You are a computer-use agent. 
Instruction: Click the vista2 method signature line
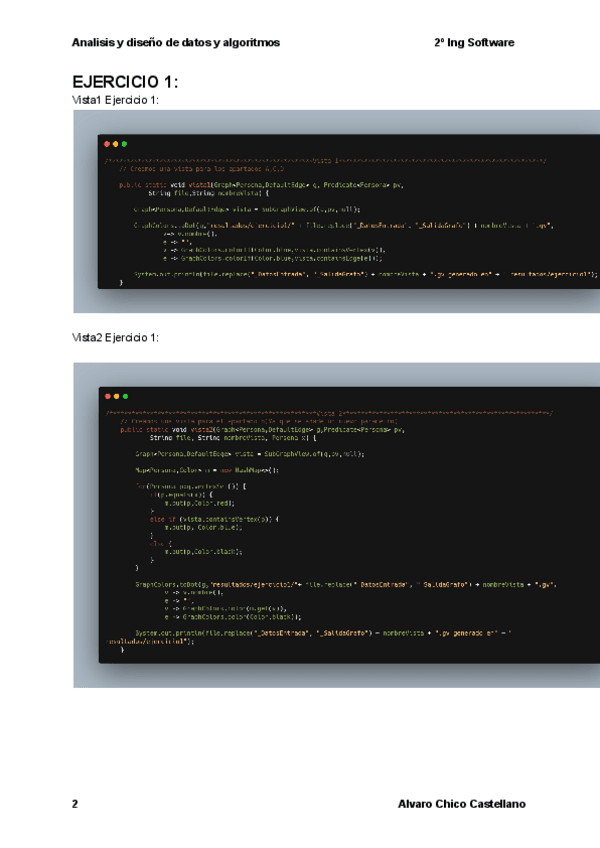tap(258, 430)
